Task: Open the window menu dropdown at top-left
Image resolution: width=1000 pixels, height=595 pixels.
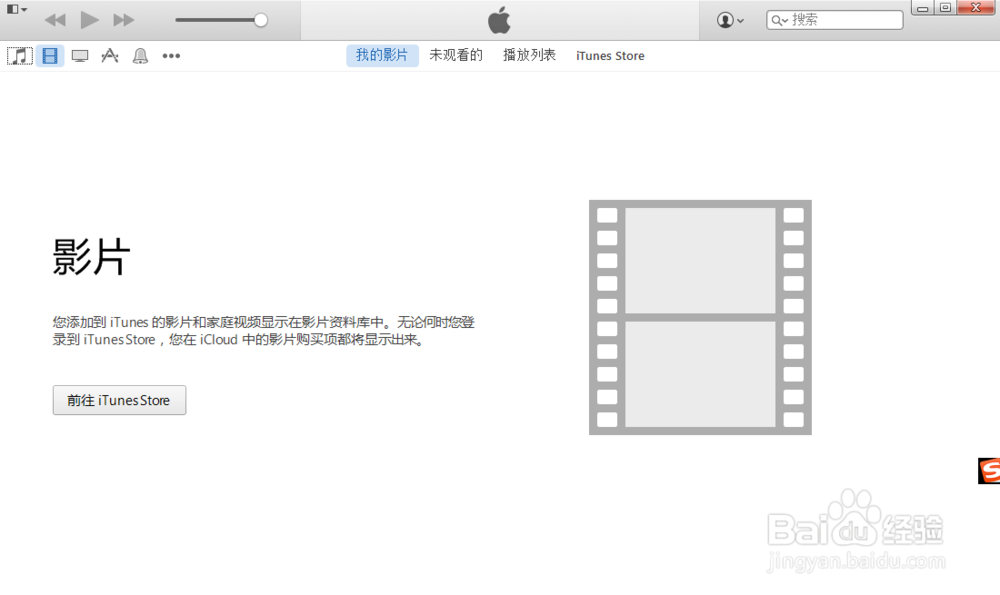Action: [x=17, y=9]
